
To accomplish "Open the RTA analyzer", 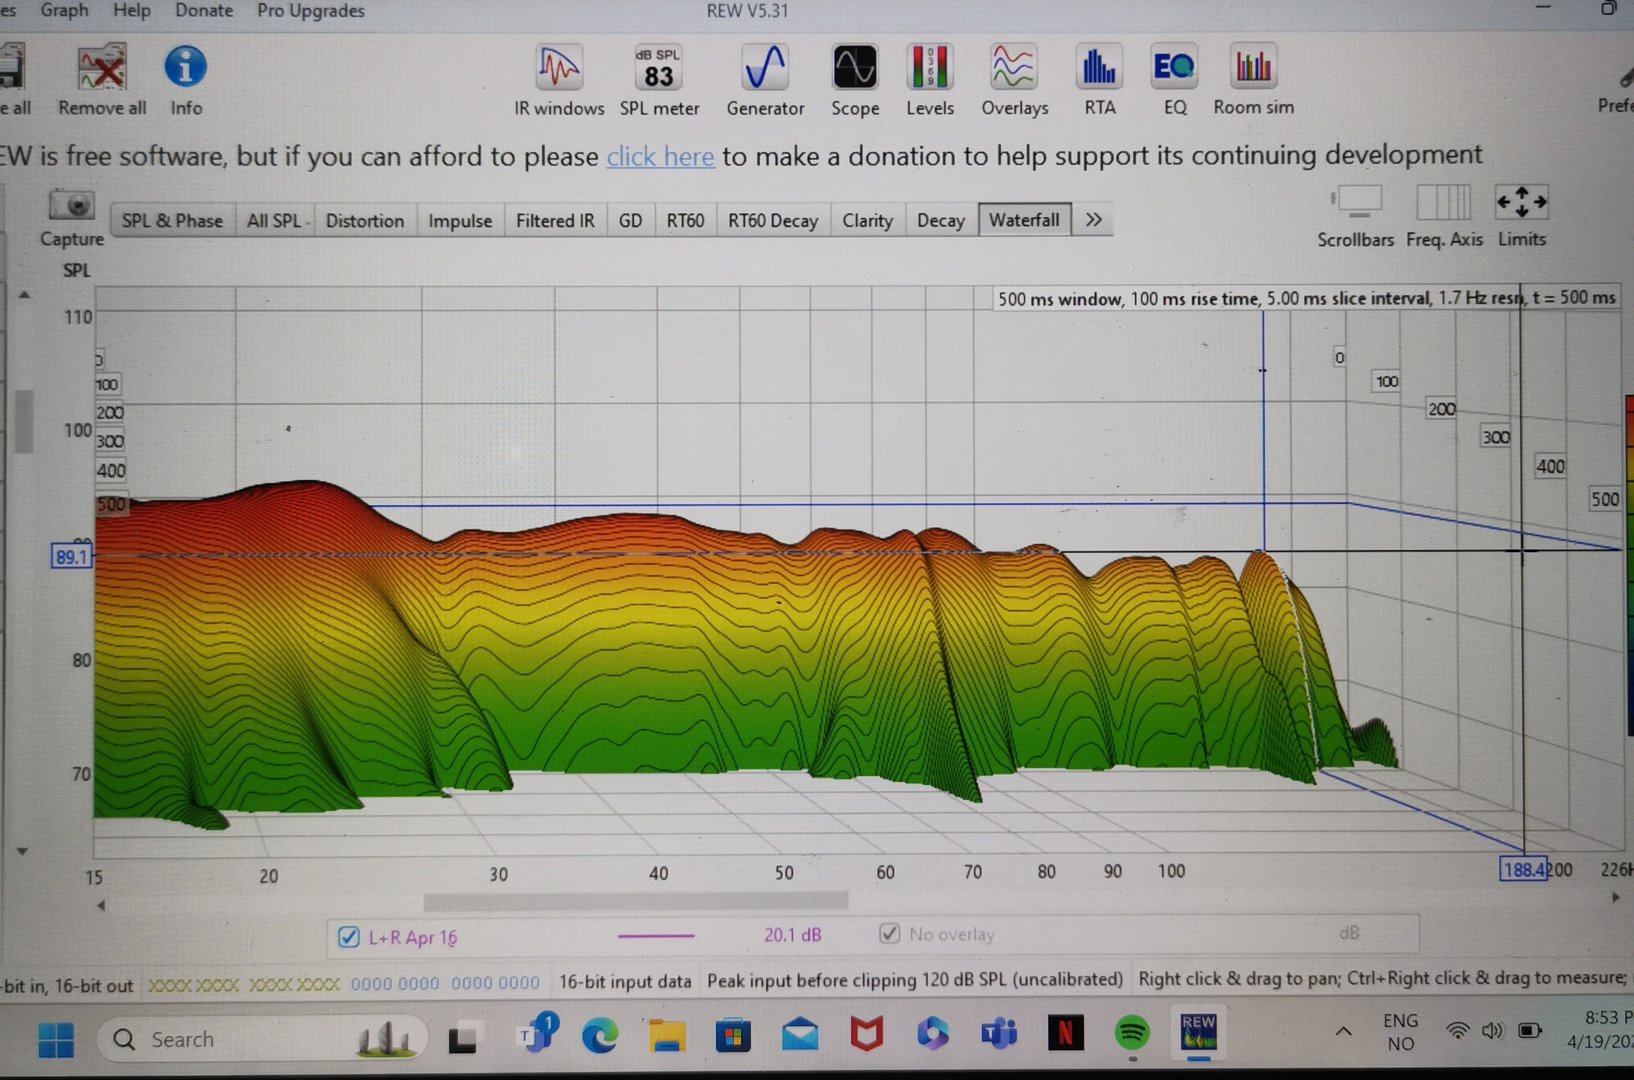I will click(x=1099, y=80).
